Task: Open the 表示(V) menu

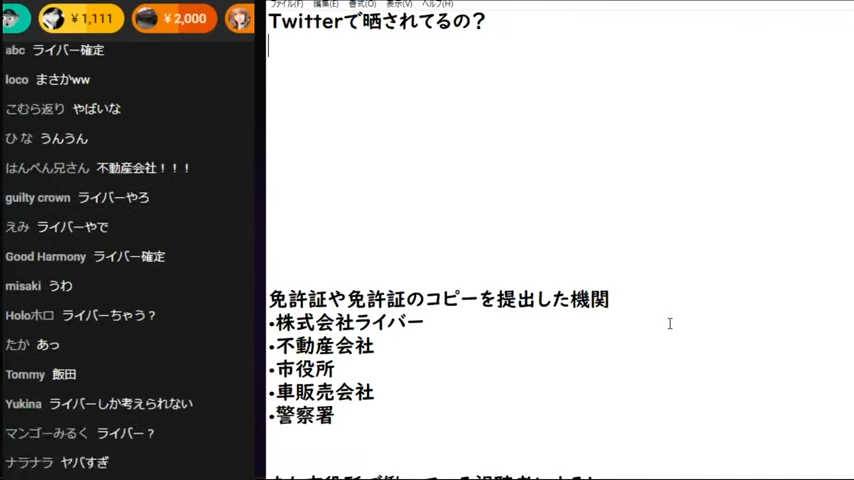Action: click(x=399, y=4)
